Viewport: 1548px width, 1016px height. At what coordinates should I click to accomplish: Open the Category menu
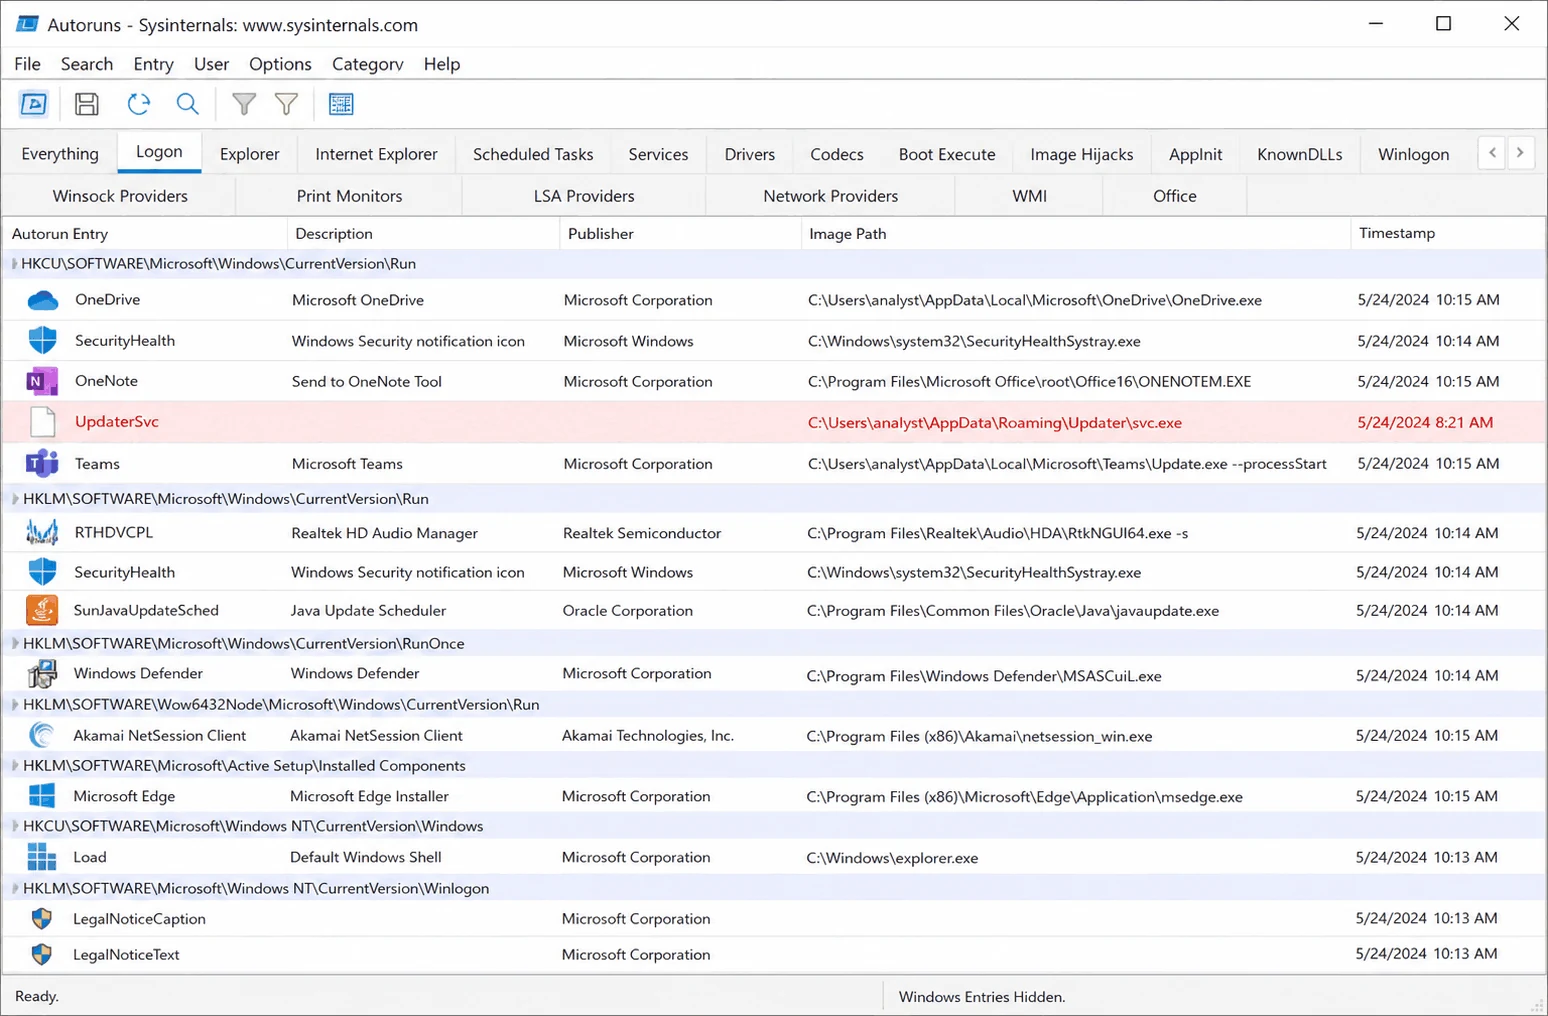coord(367,64)
